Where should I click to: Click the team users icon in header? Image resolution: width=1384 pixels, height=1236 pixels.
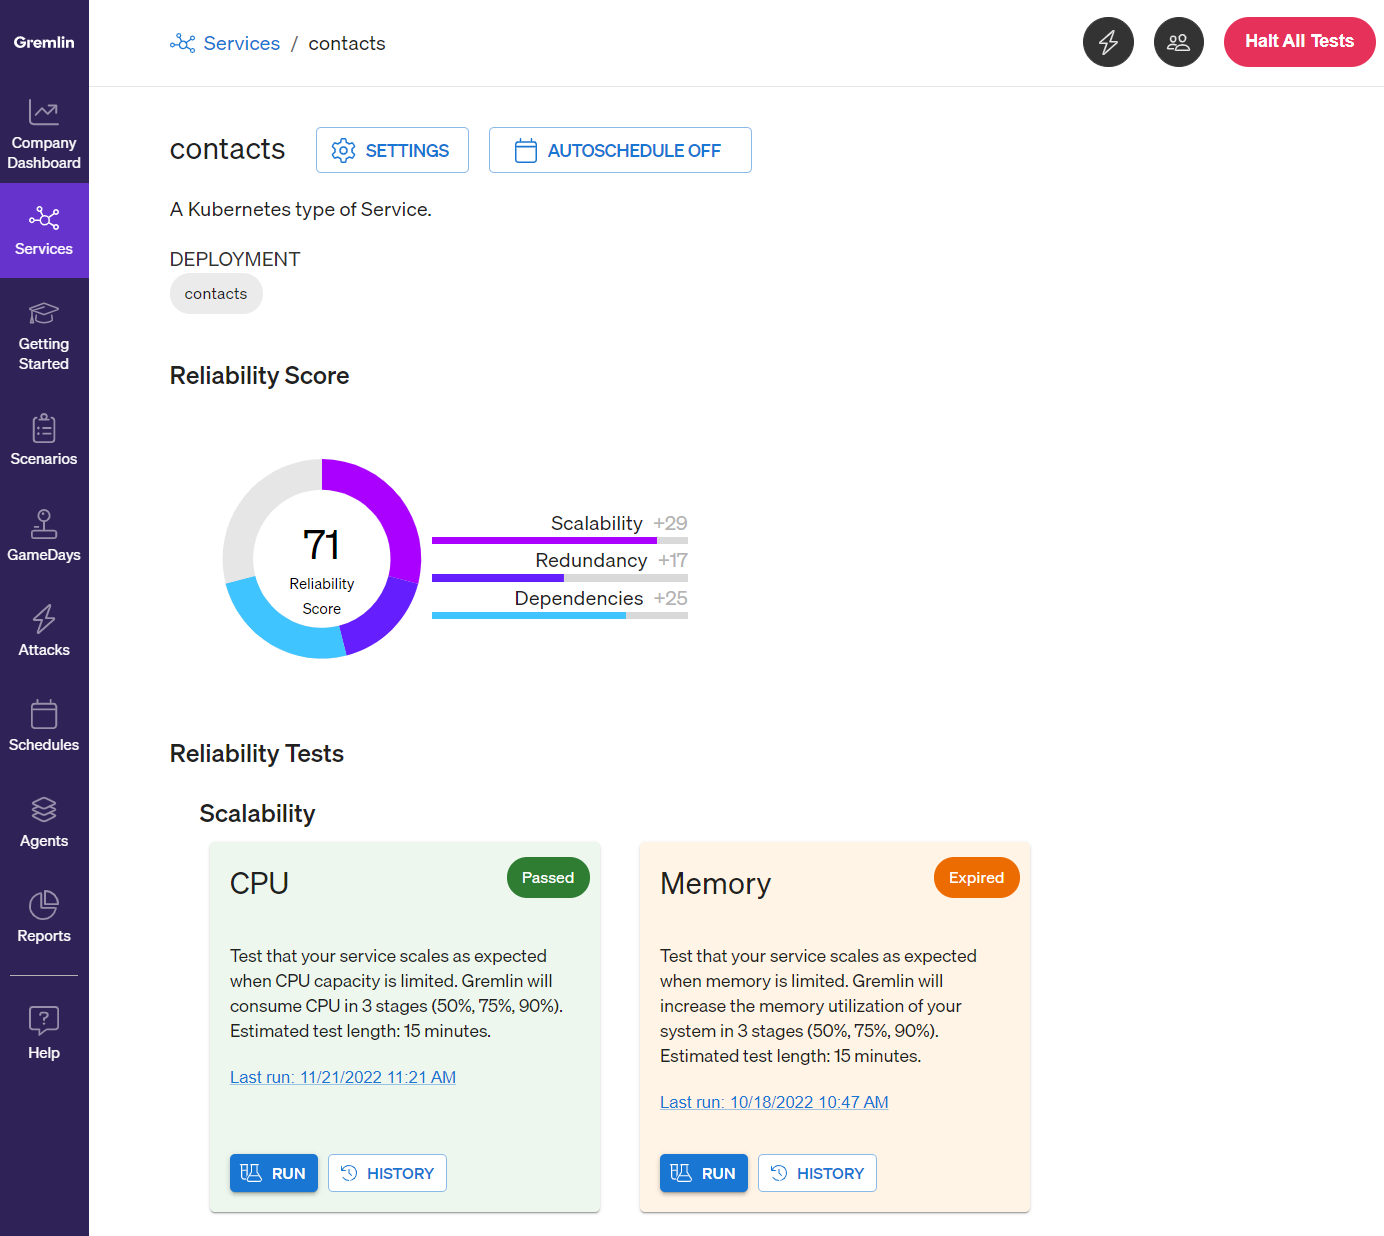[x=1179, y=42]
